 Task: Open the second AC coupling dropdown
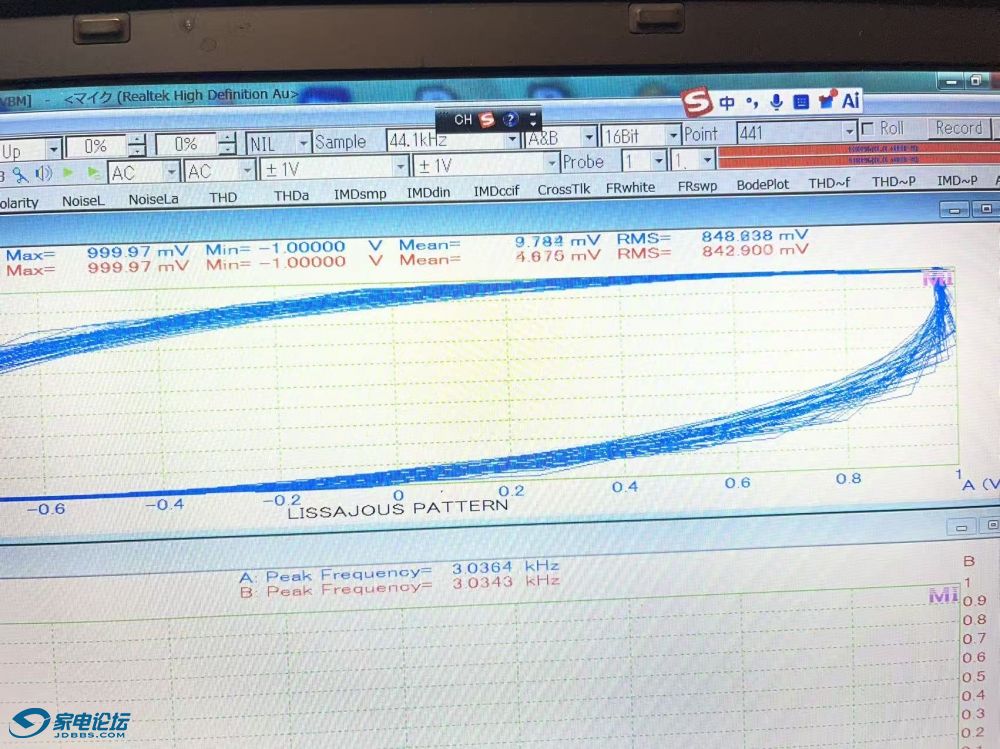click(247, 170)
